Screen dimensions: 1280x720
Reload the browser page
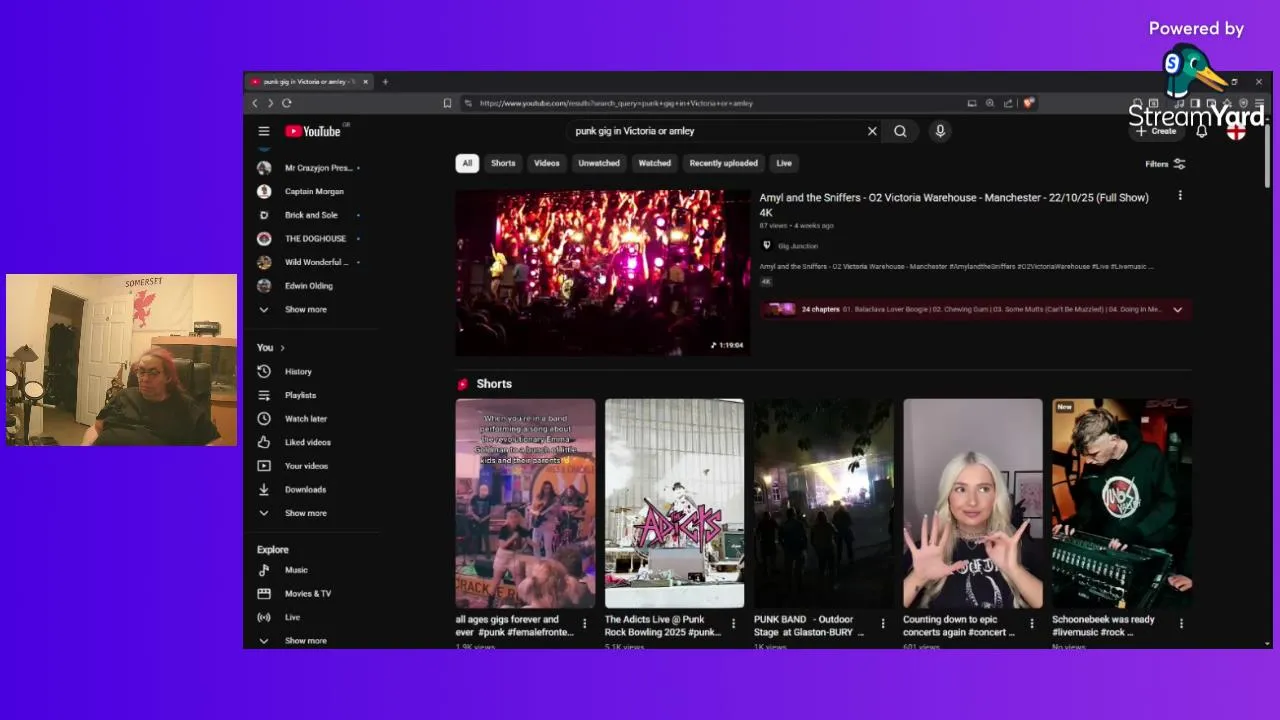[x=287, y=103]
